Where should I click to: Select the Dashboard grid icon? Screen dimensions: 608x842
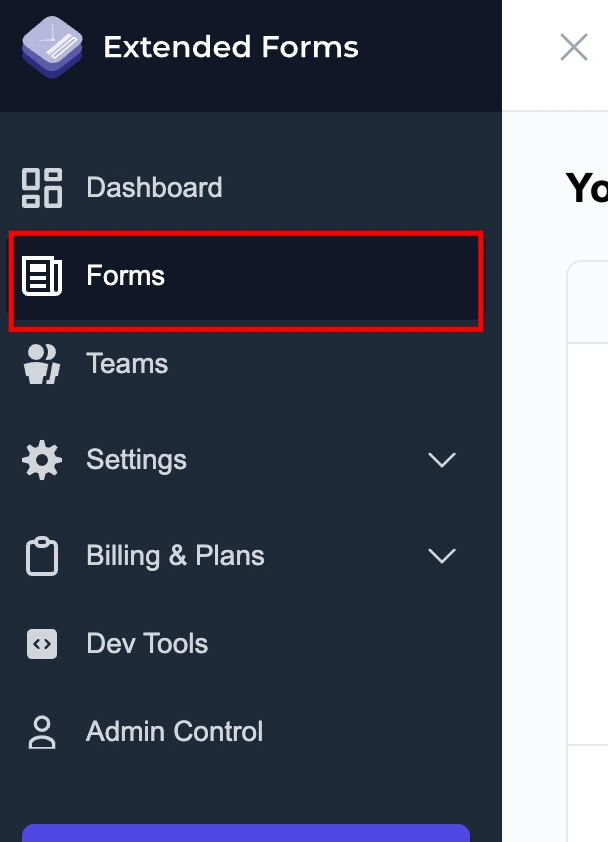pyautogui.click(x=41, y=186)
